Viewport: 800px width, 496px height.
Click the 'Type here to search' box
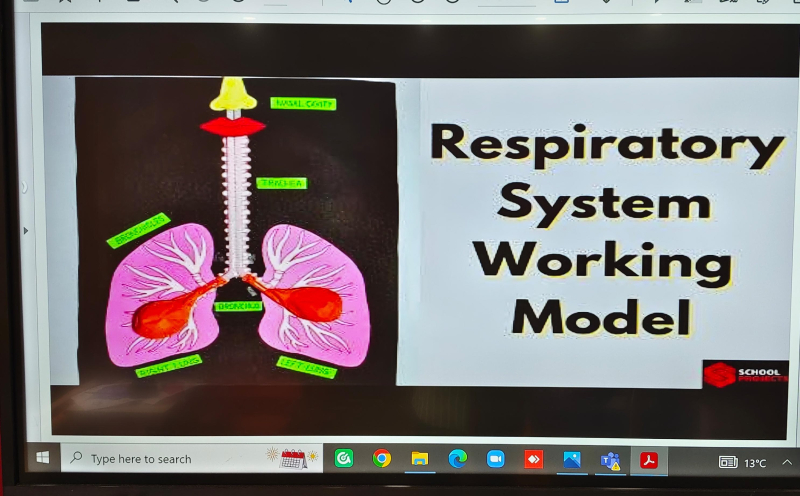pos(191,458)
